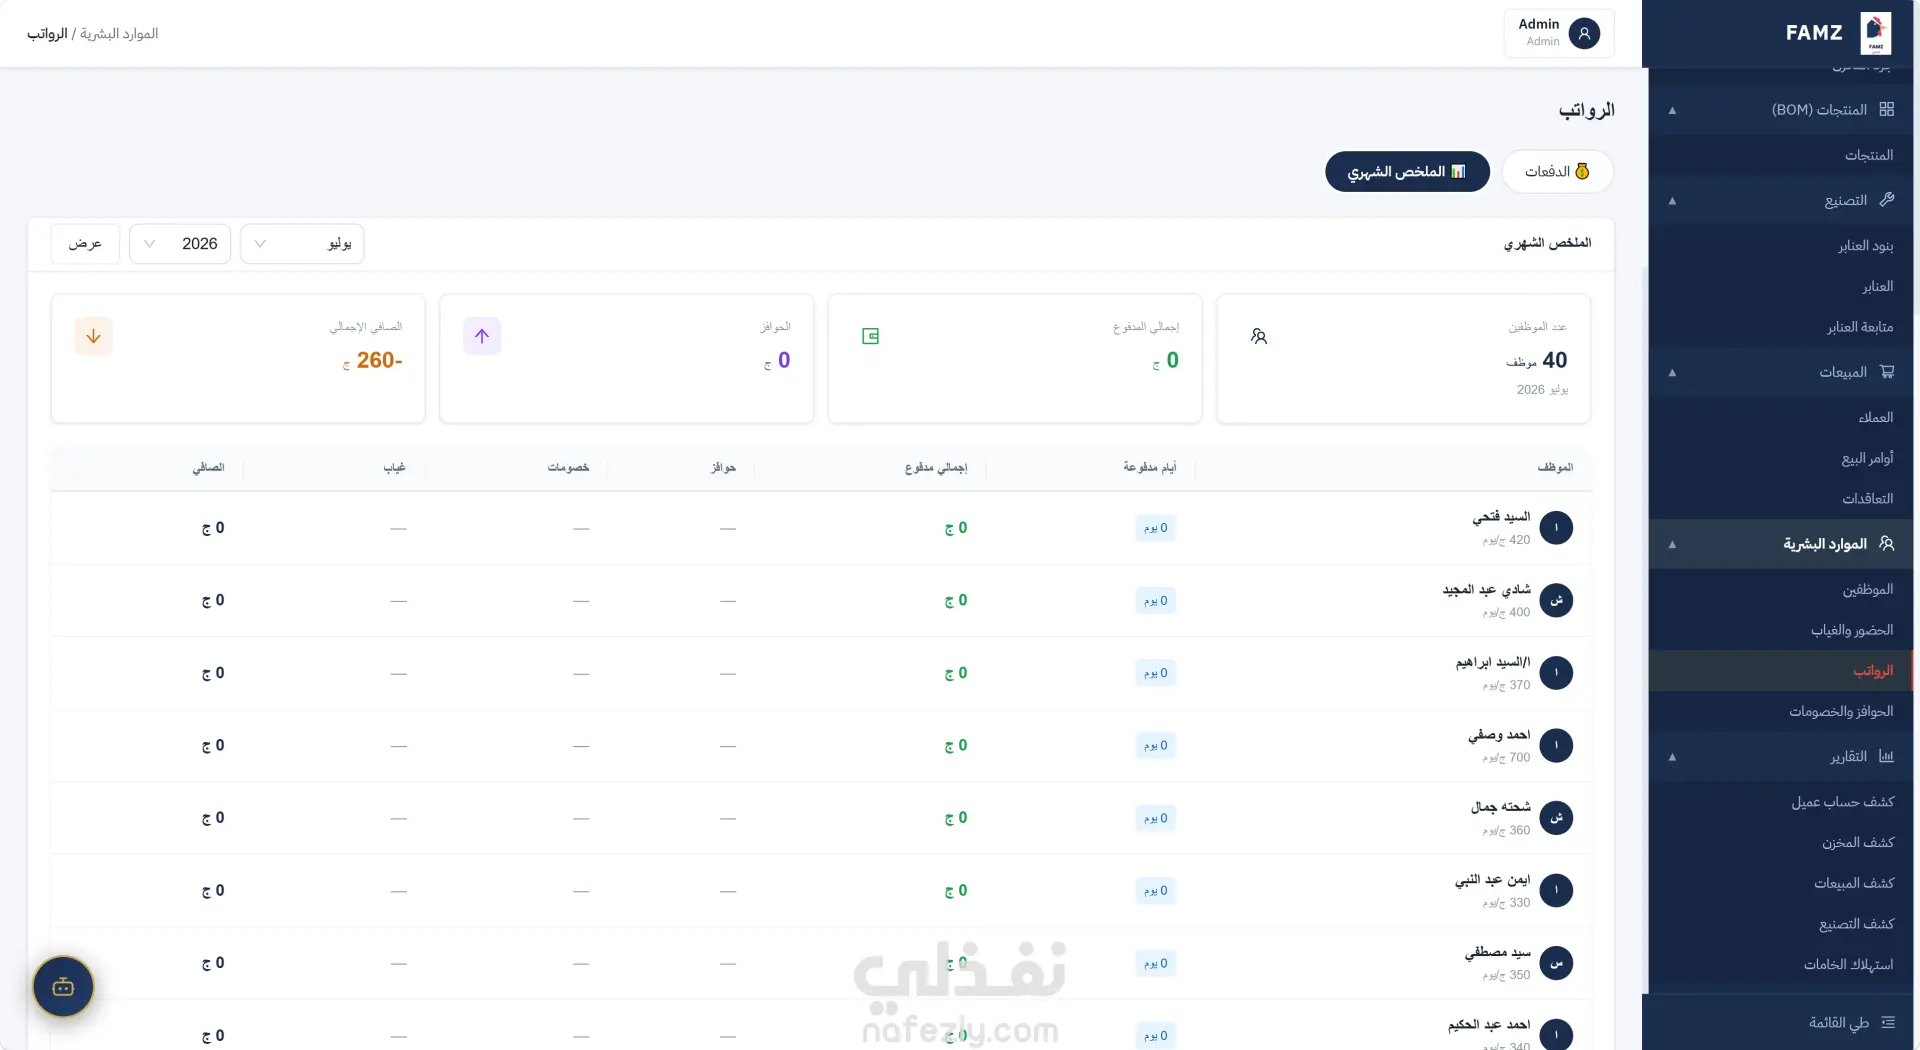
Task: Click the bonuses up-arrow icon
Action: coord(482,336)
